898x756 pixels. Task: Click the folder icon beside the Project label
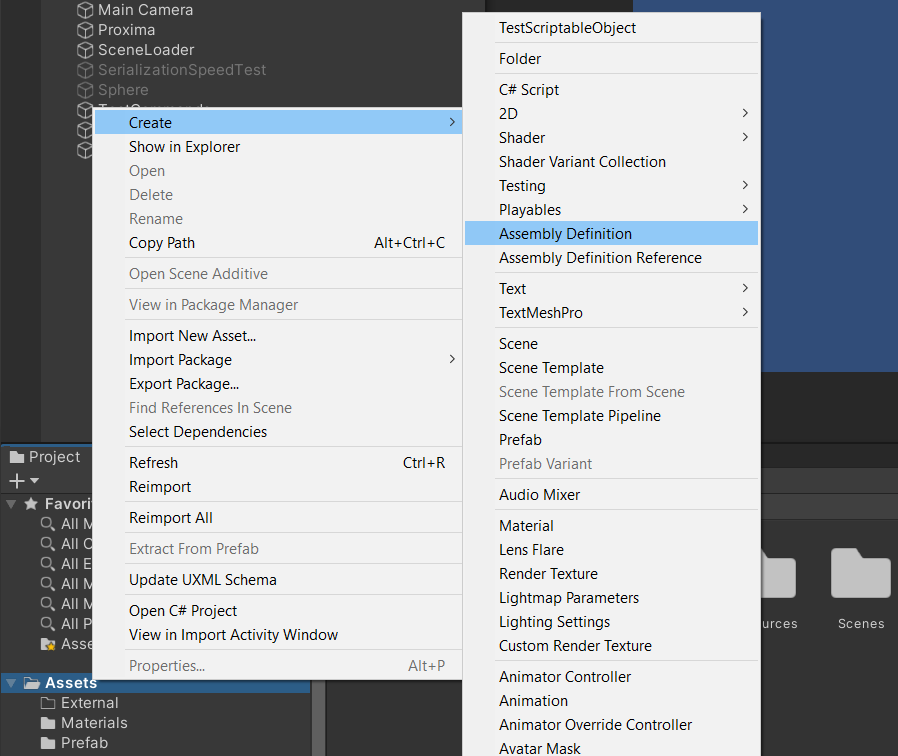[x=18, y=457]
